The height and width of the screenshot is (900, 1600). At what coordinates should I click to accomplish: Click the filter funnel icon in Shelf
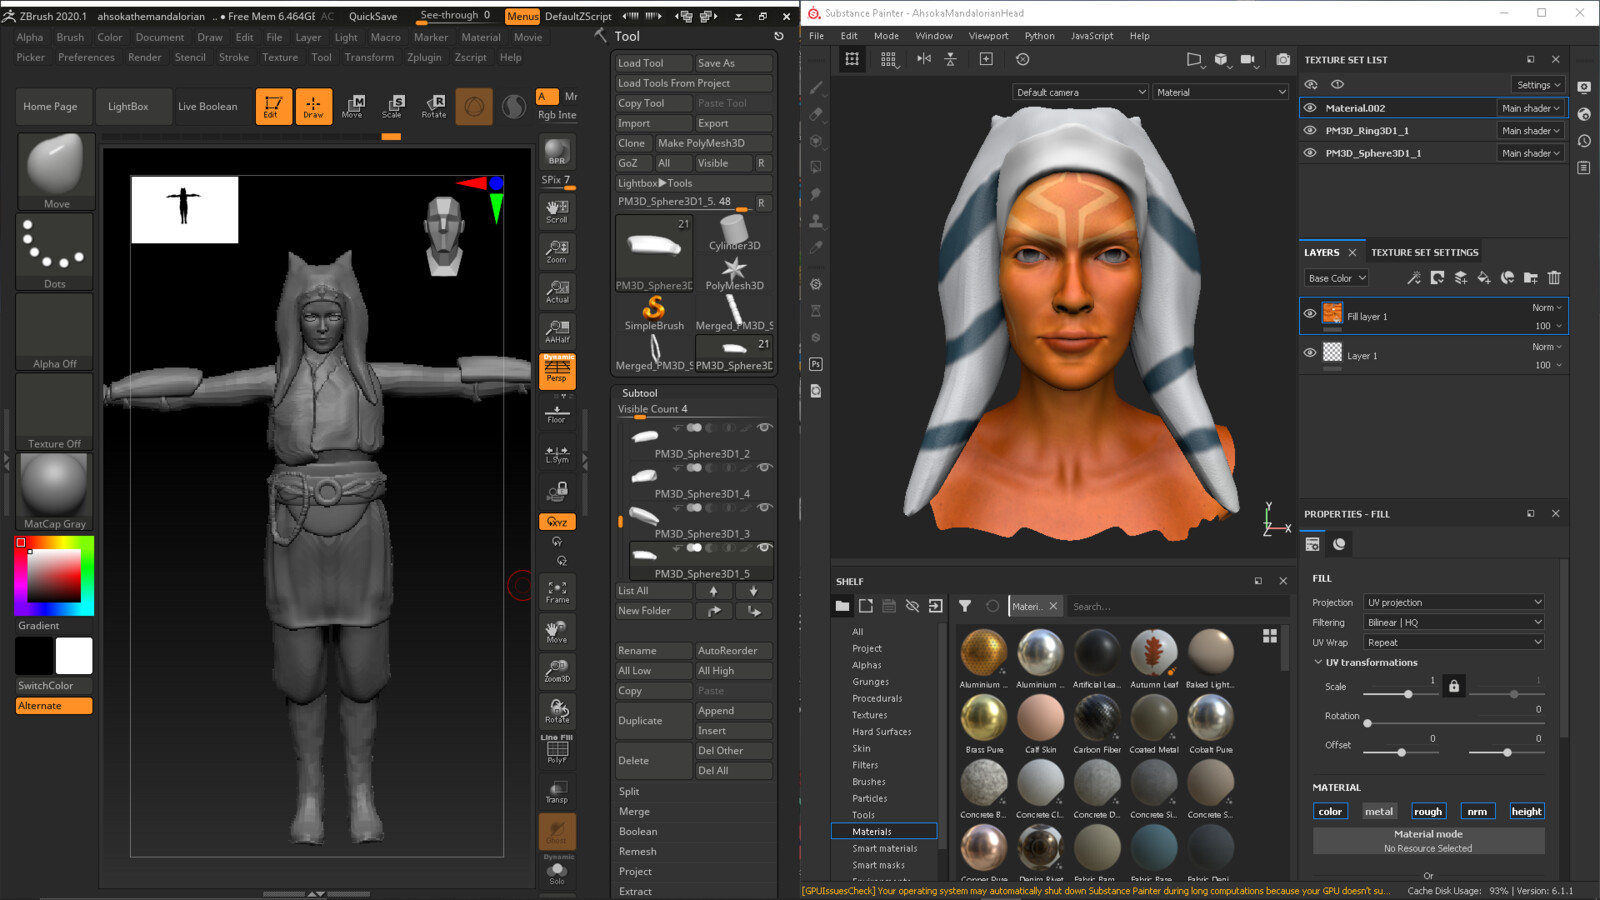click(x=965, y=606)
